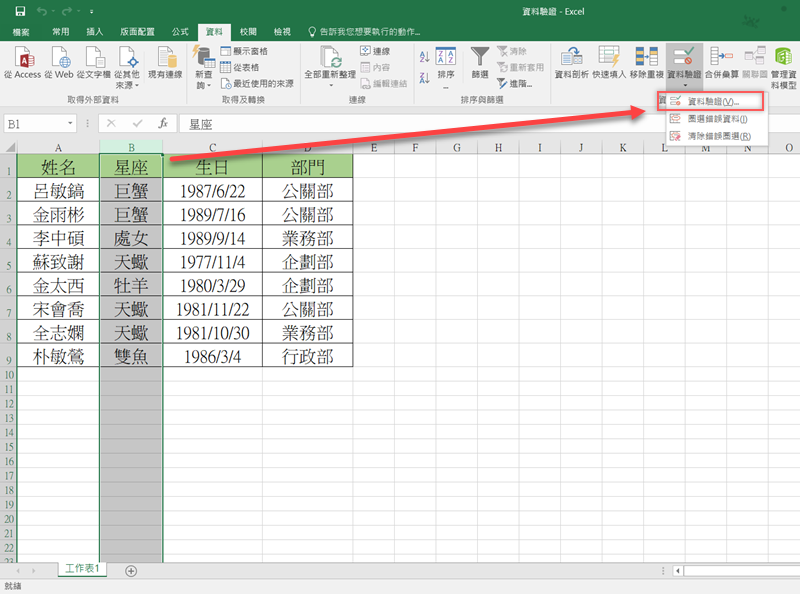Switch to the 公式 ribbon tab
800x594 pixels.
[180, 32]
